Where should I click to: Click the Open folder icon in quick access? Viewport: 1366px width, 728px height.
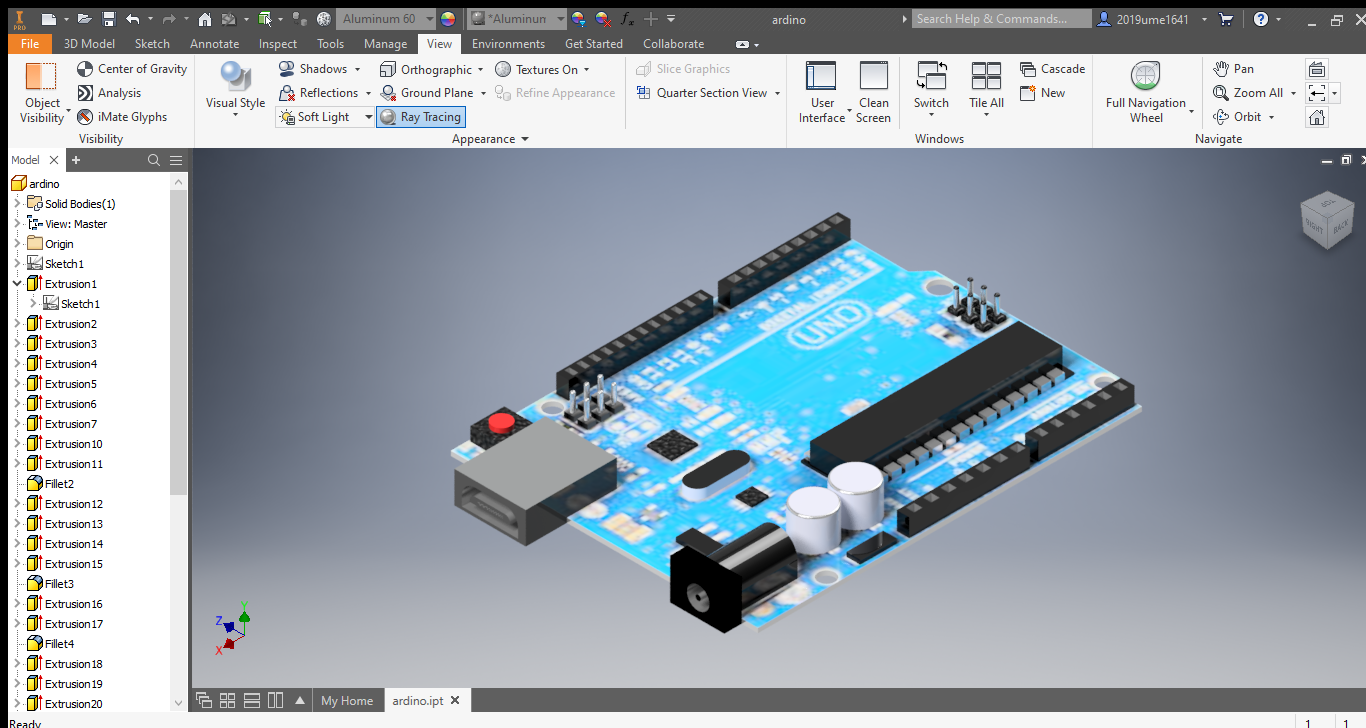coord(84,19)
